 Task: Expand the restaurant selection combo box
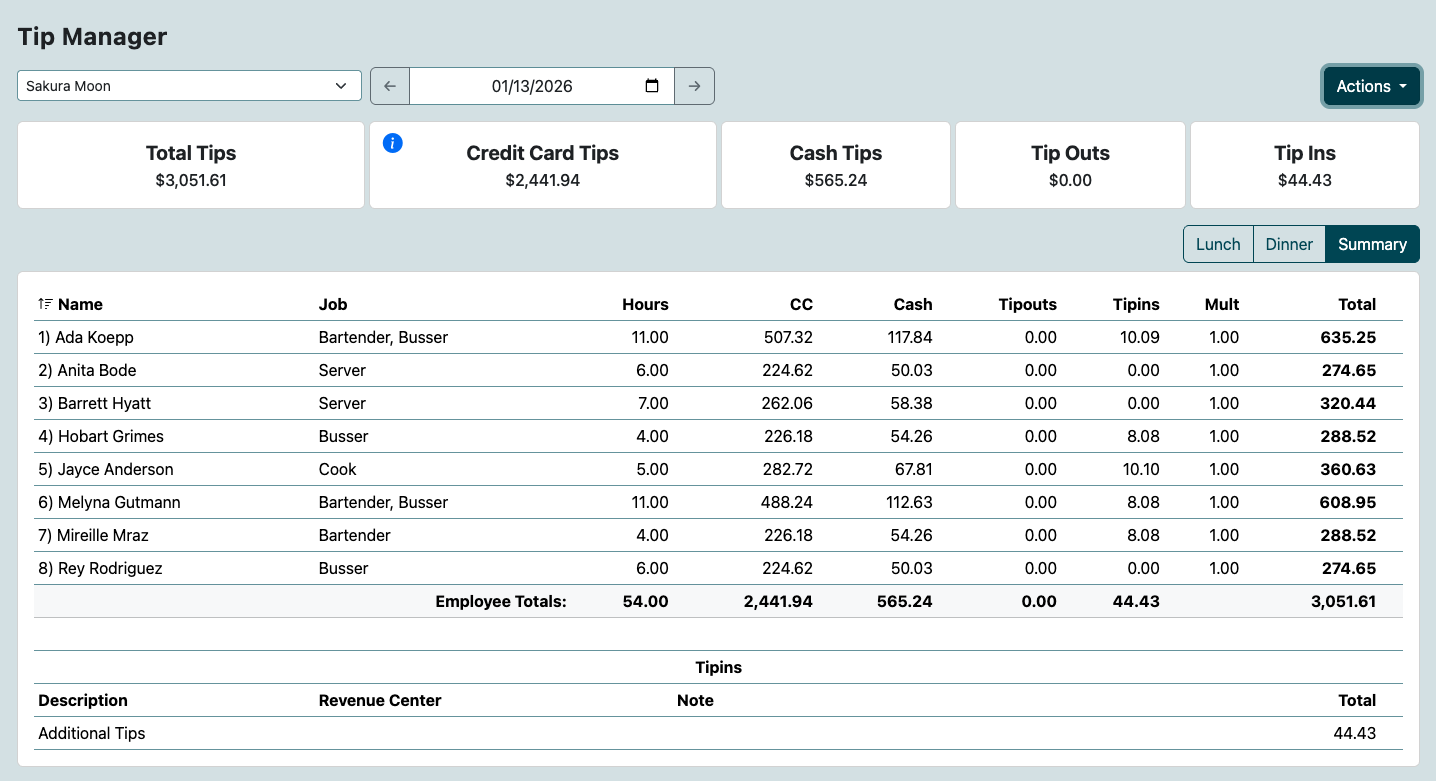pyautogui.click(x=189, y=86)
